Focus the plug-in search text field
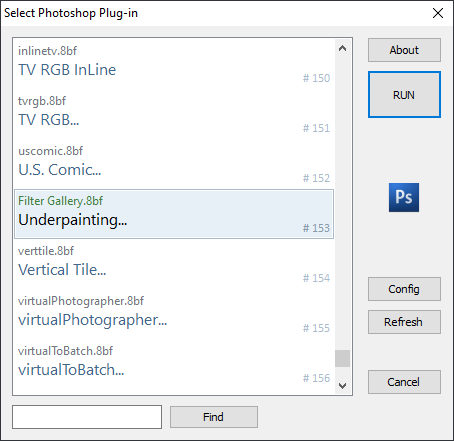454x441 pixels. point(87,417)
